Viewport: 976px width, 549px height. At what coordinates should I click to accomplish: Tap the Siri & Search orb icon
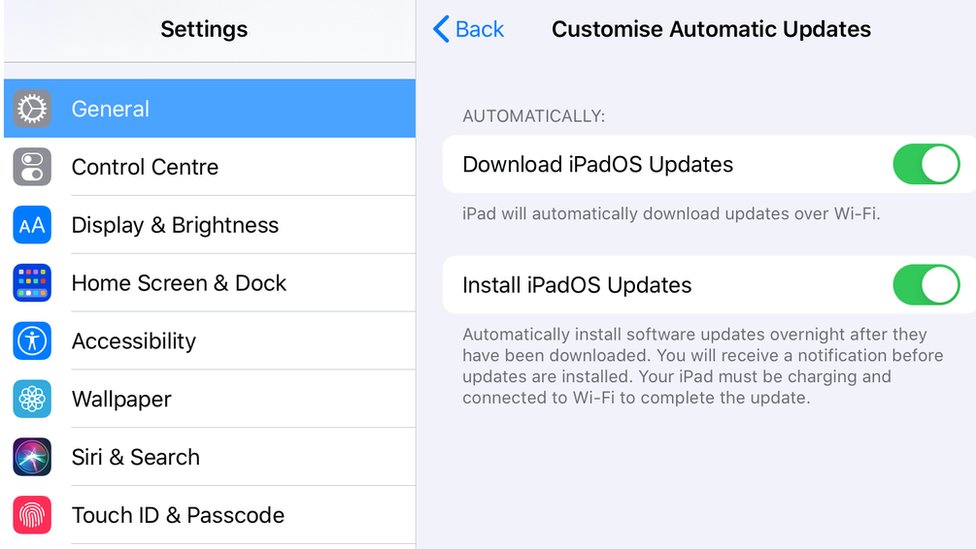[x=32, y=457]
